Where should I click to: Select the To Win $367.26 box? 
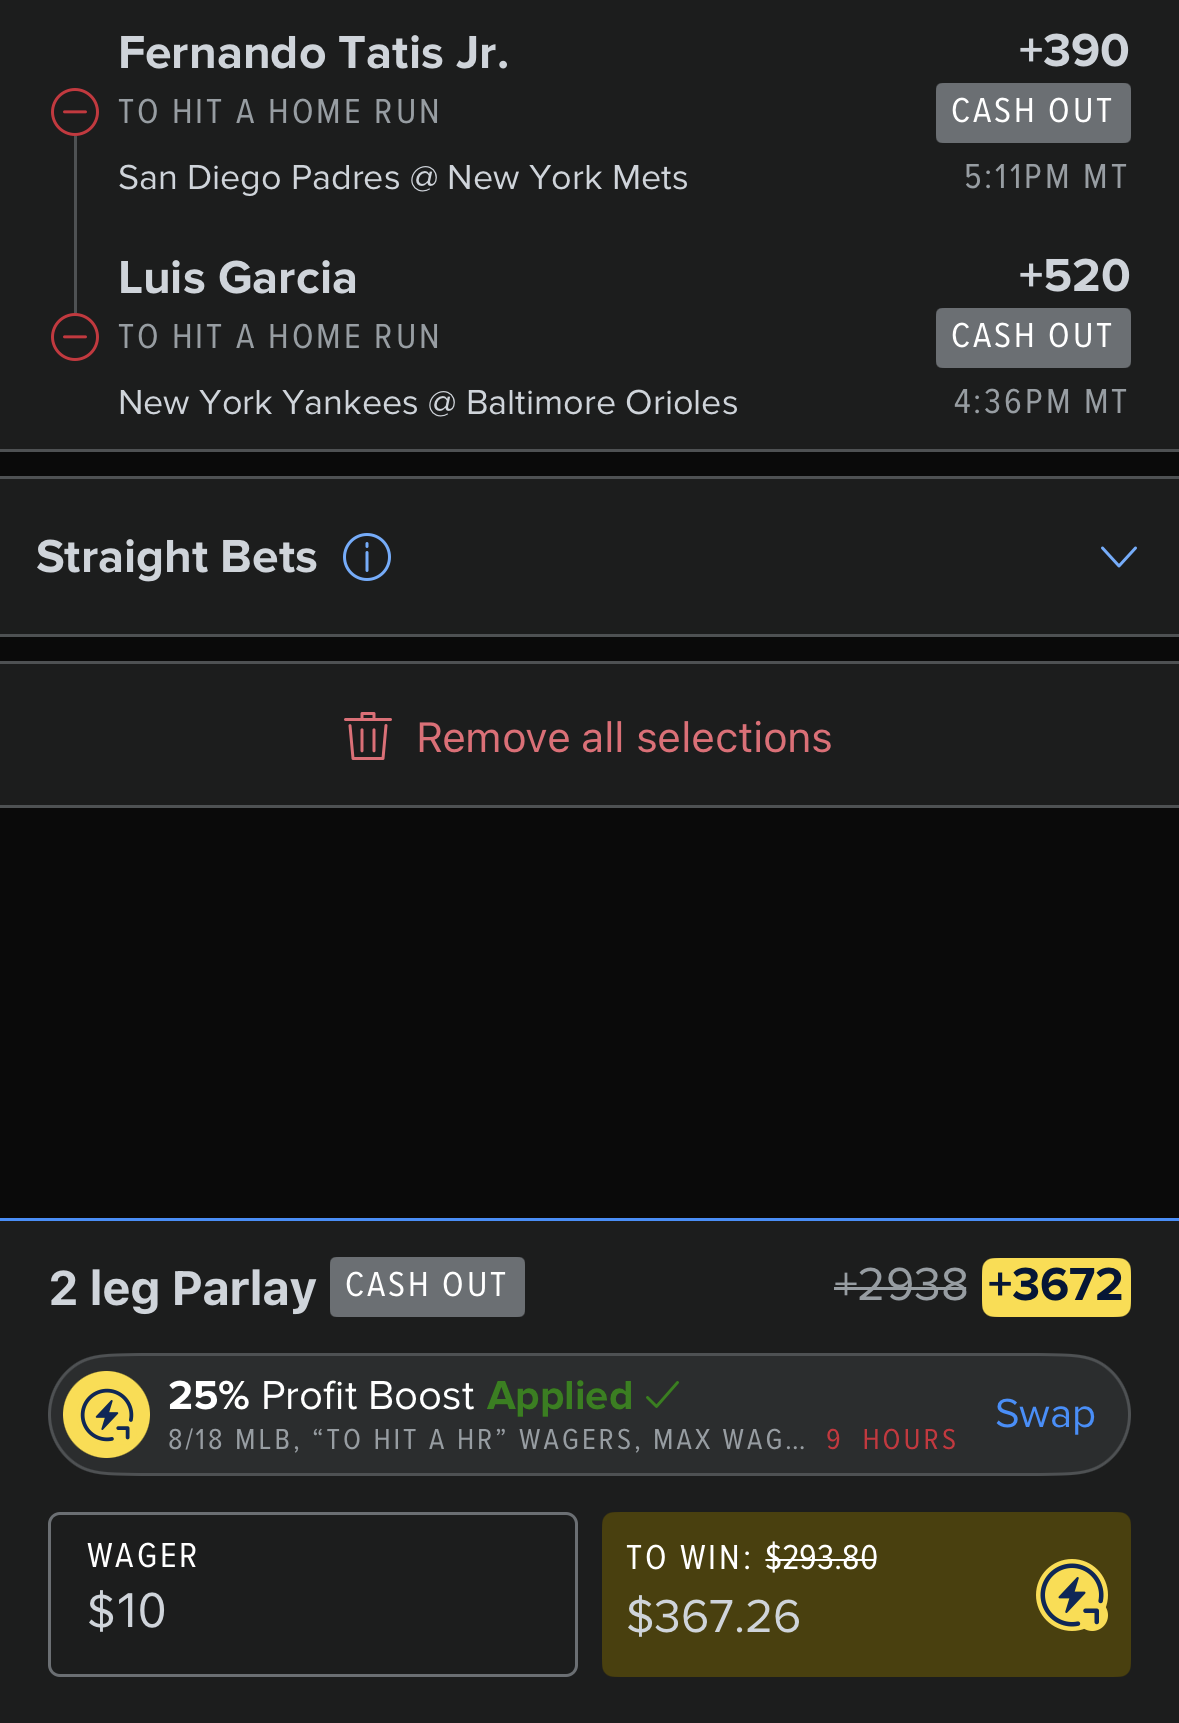click(x=866, y=1594)
